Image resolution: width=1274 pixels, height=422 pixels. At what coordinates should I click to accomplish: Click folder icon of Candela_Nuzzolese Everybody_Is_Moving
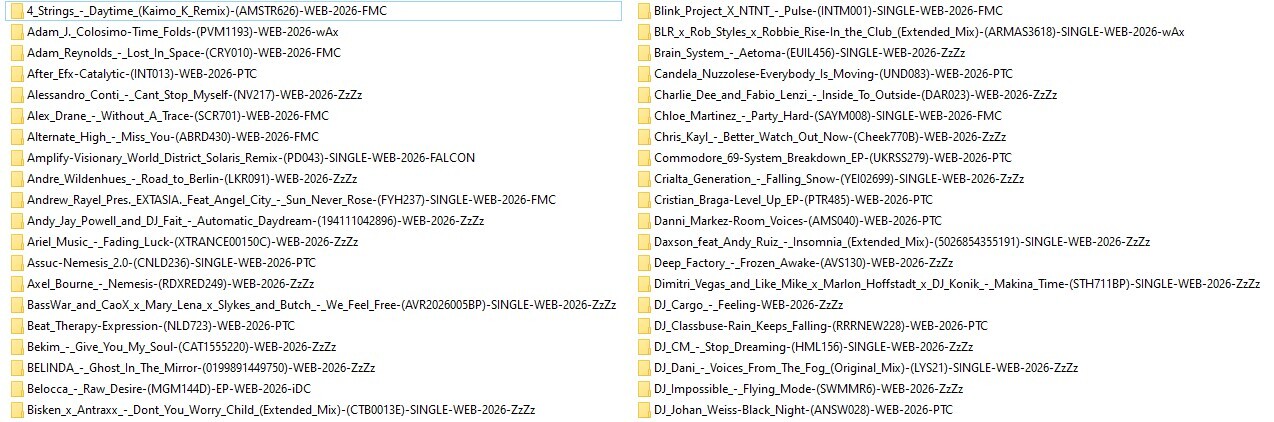643,74
